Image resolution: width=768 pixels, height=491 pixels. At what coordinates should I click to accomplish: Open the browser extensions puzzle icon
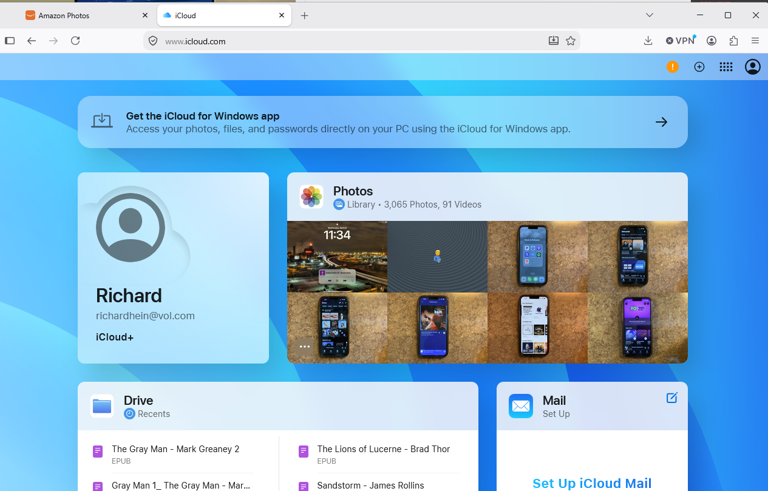[x=734, y=41]
